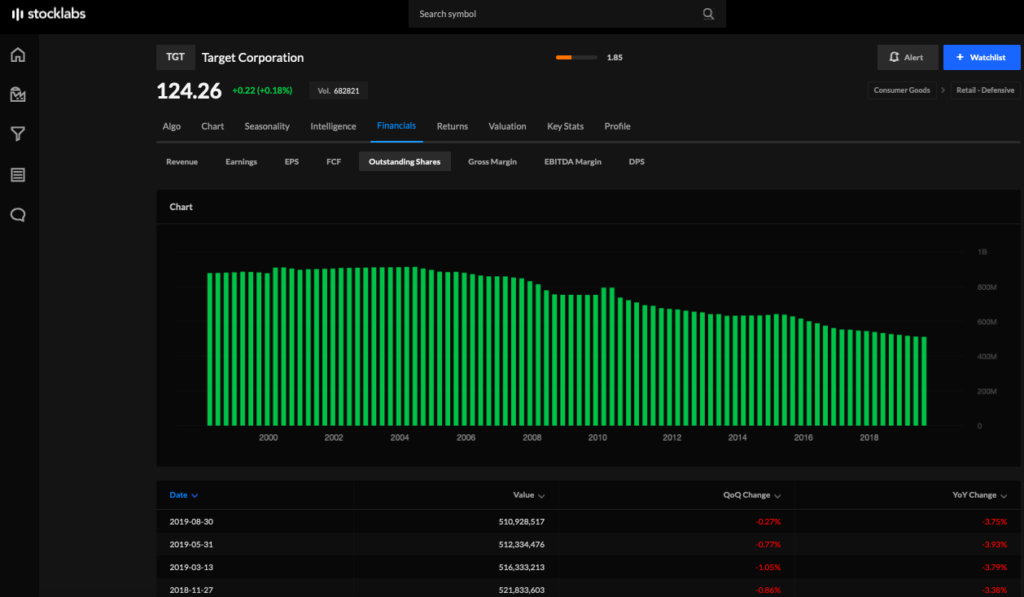This screenshot has width=1024, height=597.
Task: Switch to the Valuation tab
Action: tap(507, 126)
